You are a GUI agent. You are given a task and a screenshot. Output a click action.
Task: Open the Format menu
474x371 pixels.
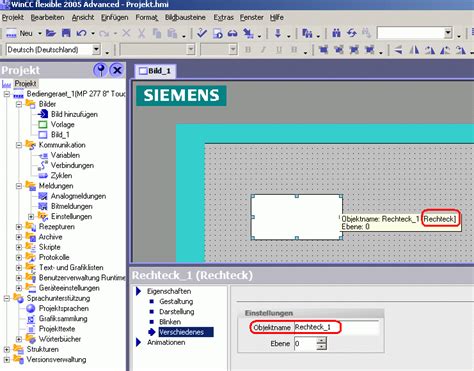(146, 17)
